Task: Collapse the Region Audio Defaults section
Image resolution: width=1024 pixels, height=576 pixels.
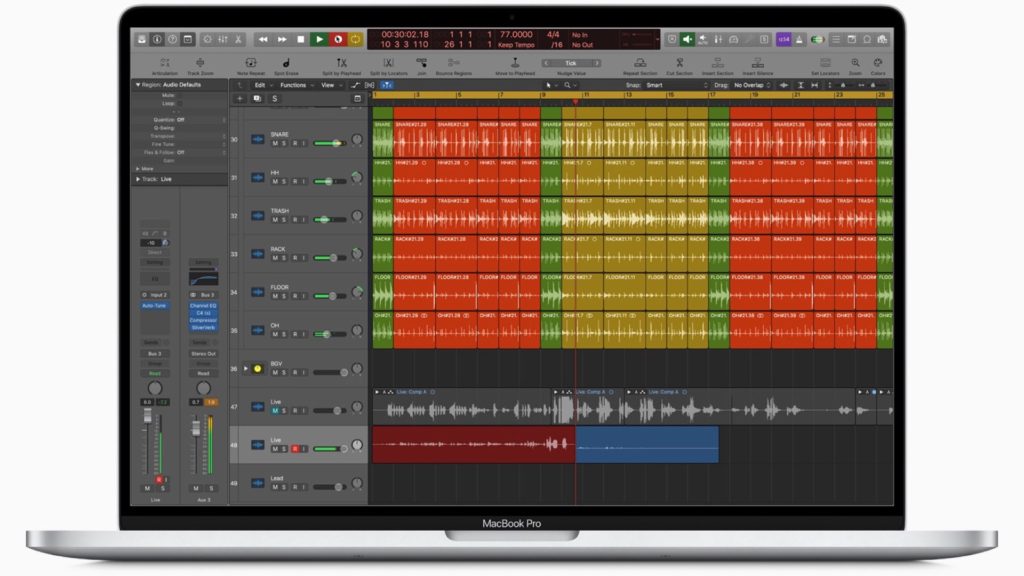Action: tap(138, 85)
